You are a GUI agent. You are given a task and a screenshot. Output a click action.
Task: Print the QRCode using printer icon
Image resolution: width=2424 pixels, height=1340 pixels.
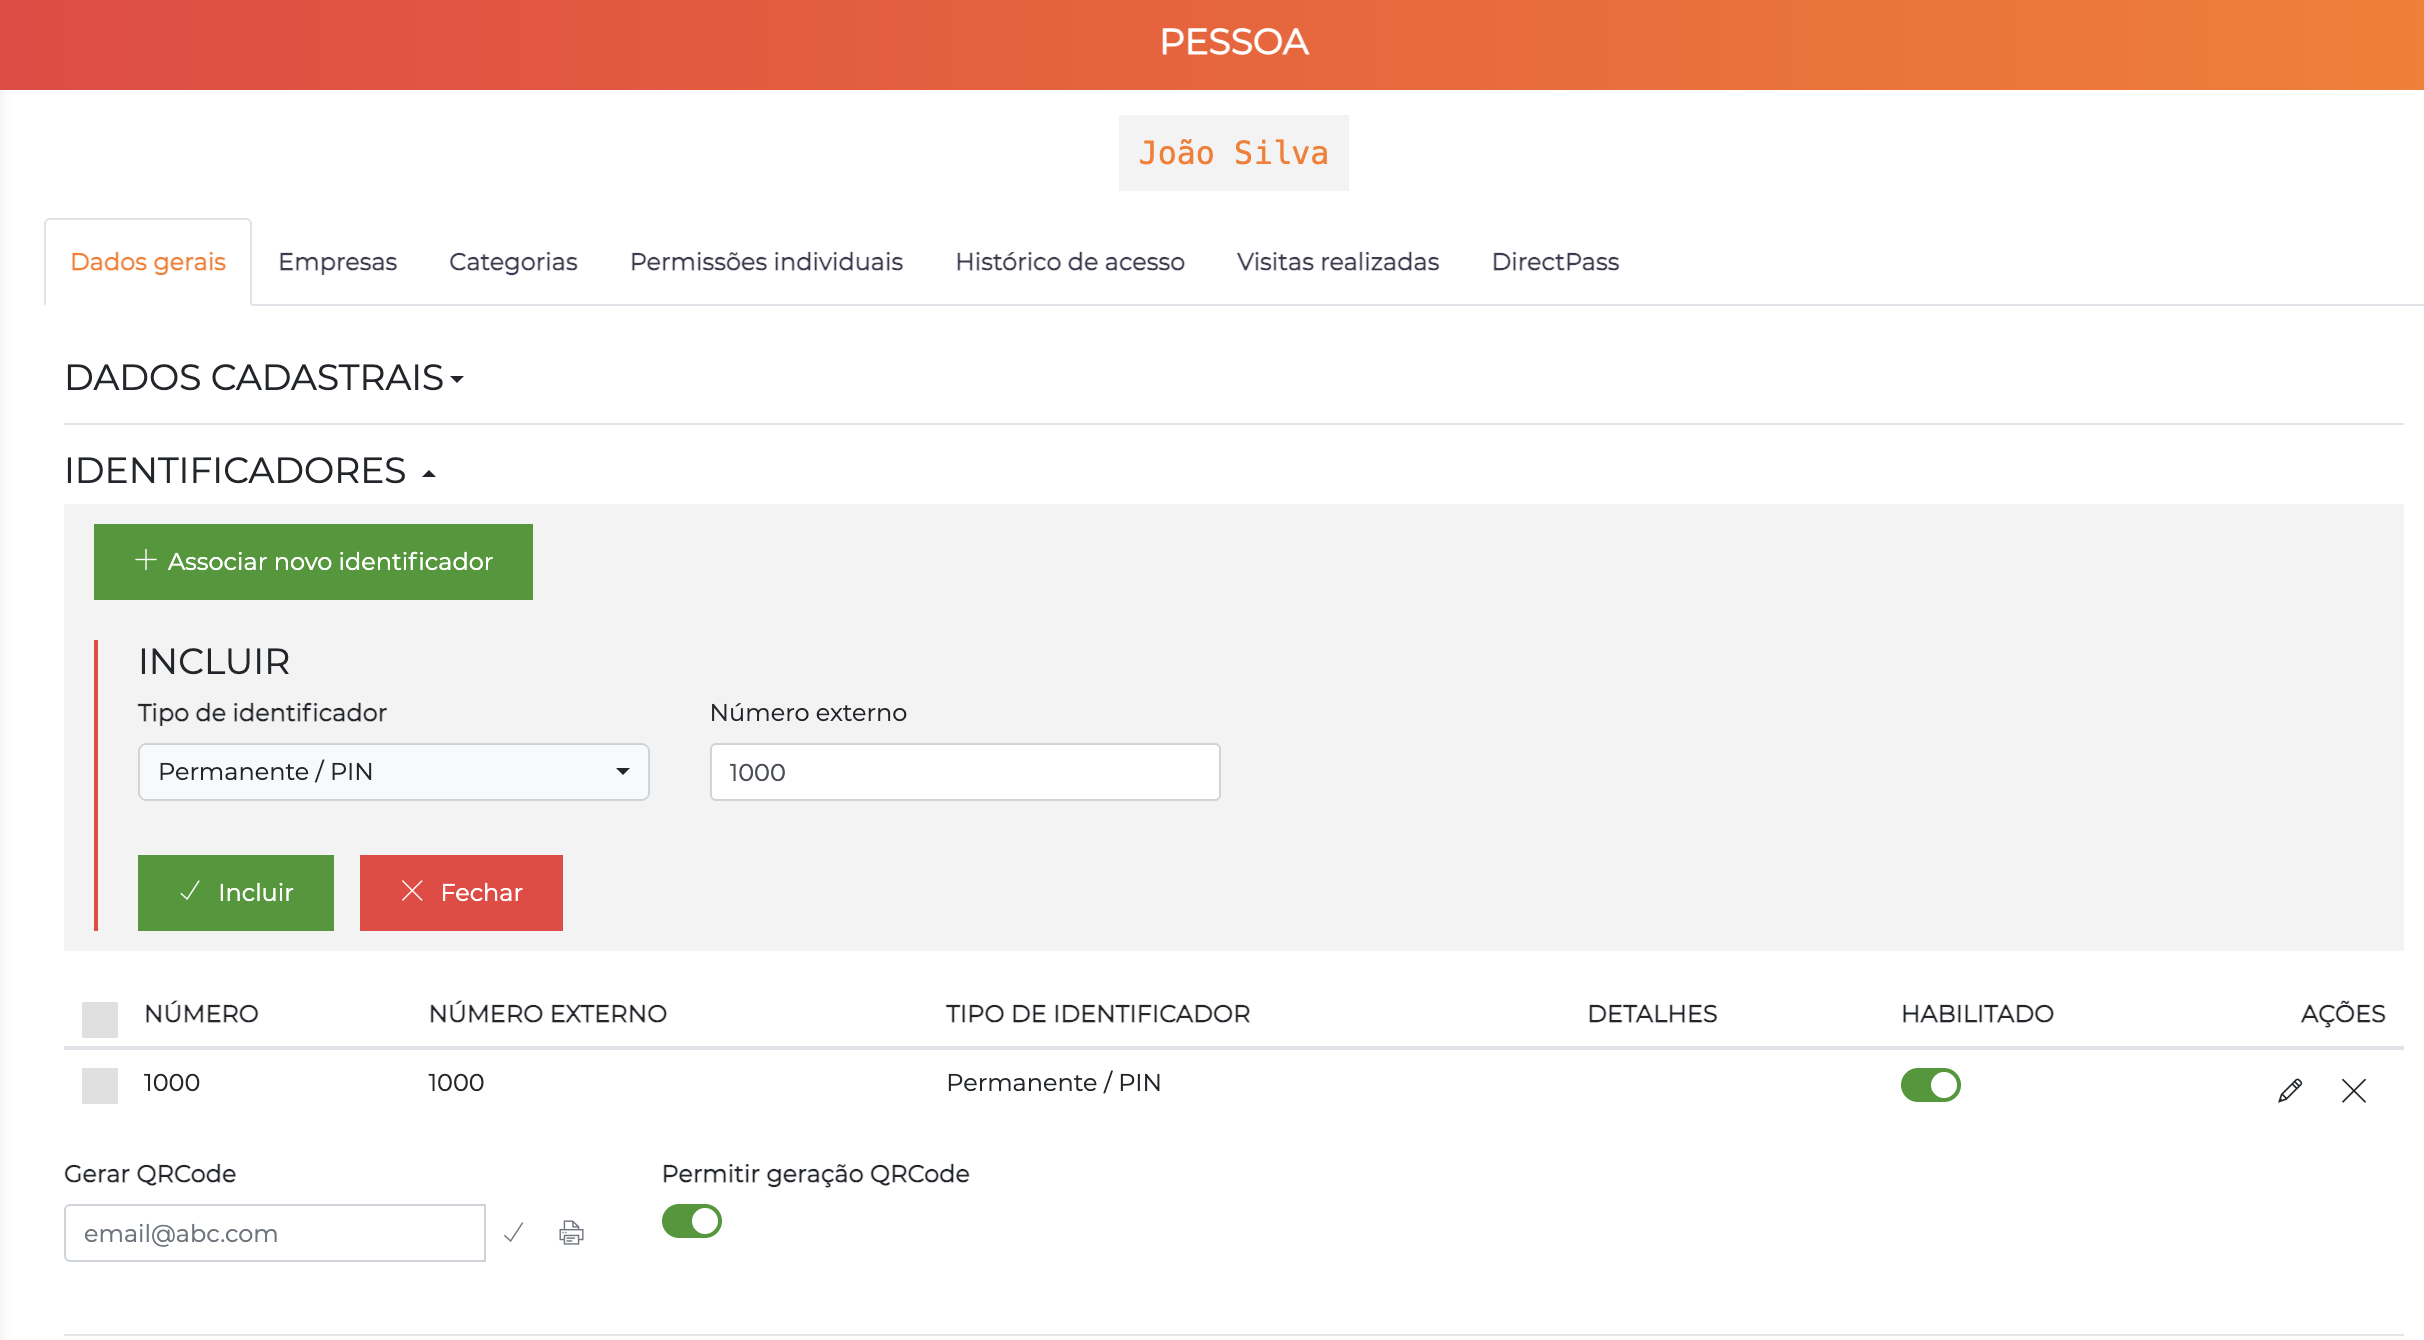[570, 1232]
